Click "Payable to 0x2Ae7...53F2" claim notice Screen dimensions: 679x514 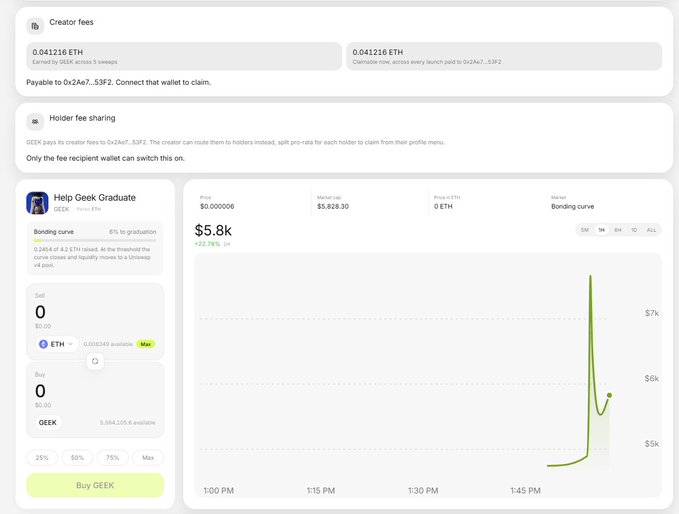(x=119, y=82)
